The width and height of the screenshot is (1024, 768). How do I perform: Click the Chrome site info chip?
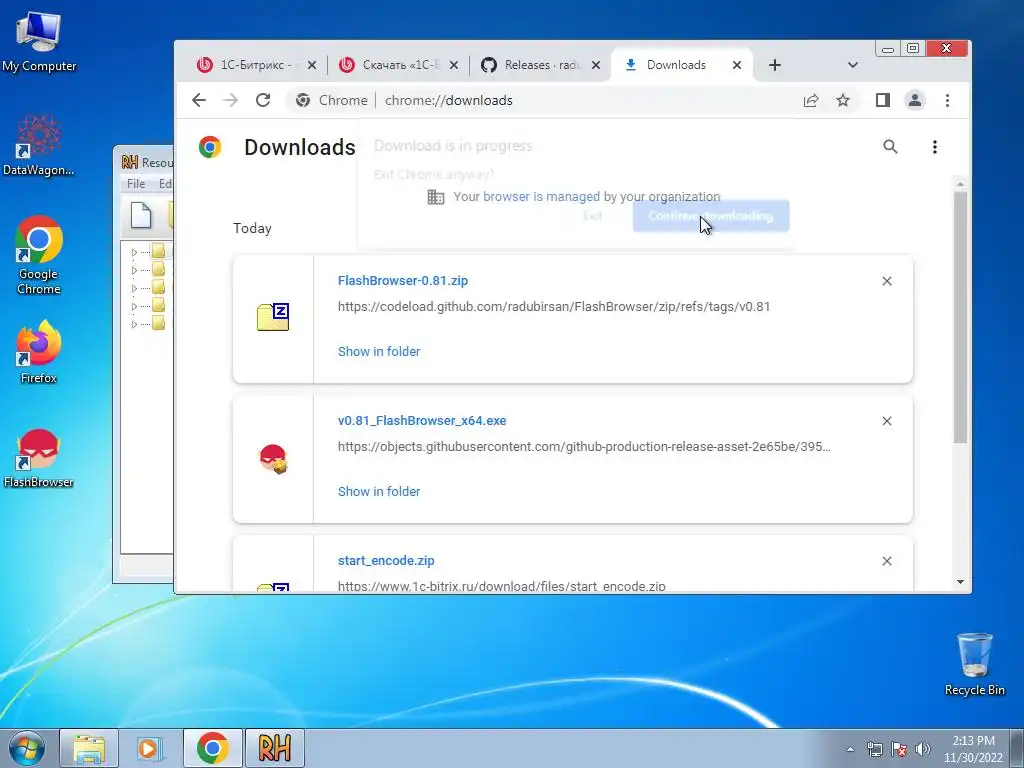(331, 100)
